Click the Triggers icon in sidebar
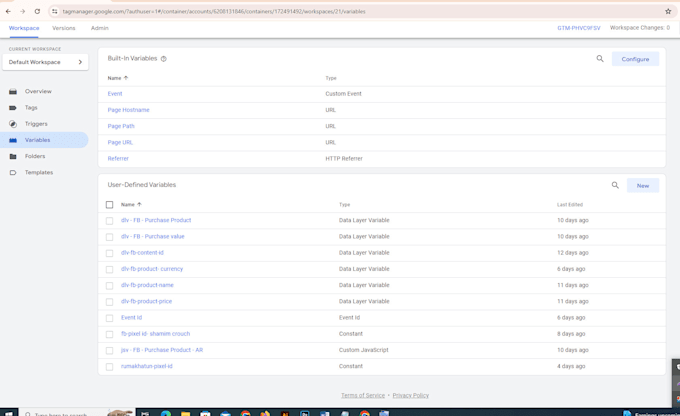Viewport: 680px width, 416px height. tap(13, 124)
